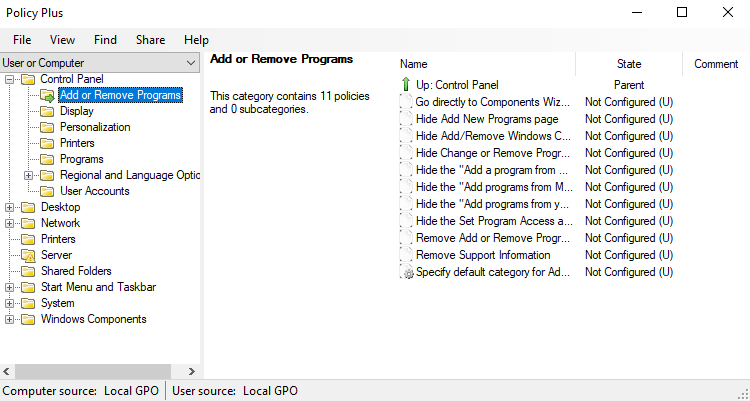Click the tree scrollbar right arrow
This screenshot has width=750, height=401.
[x=192, y=371]
